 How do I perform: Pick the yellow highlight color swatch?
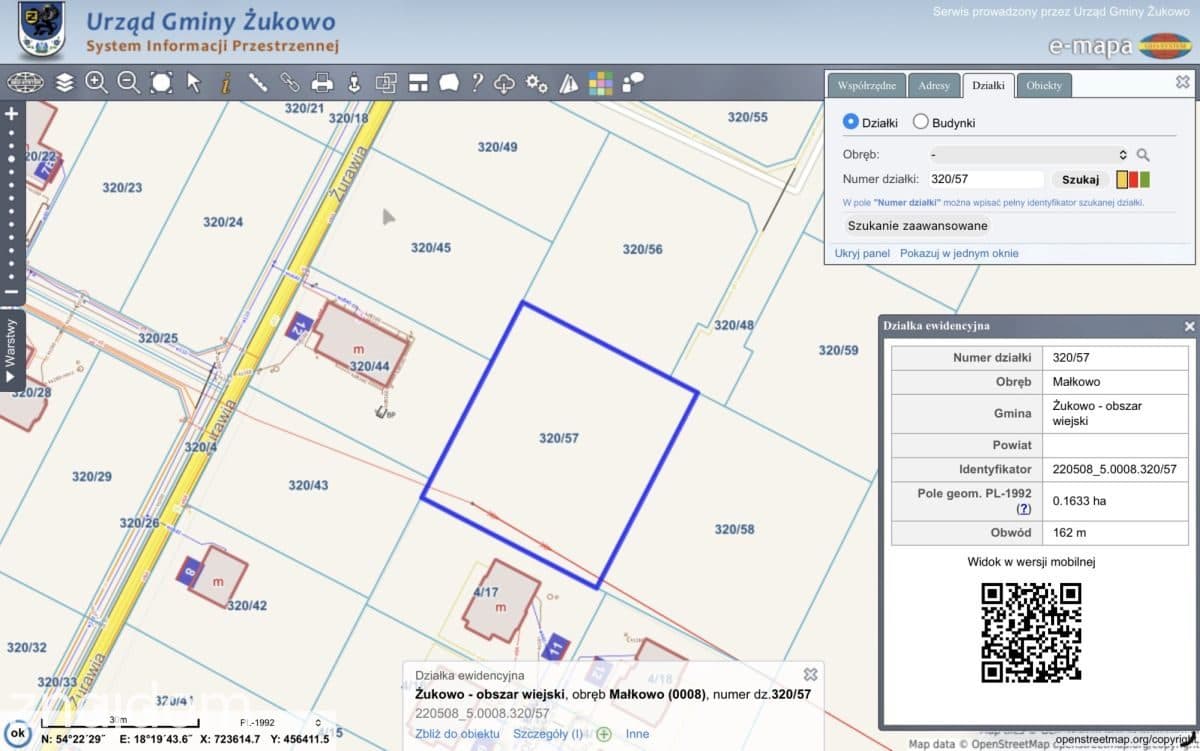1122,180
